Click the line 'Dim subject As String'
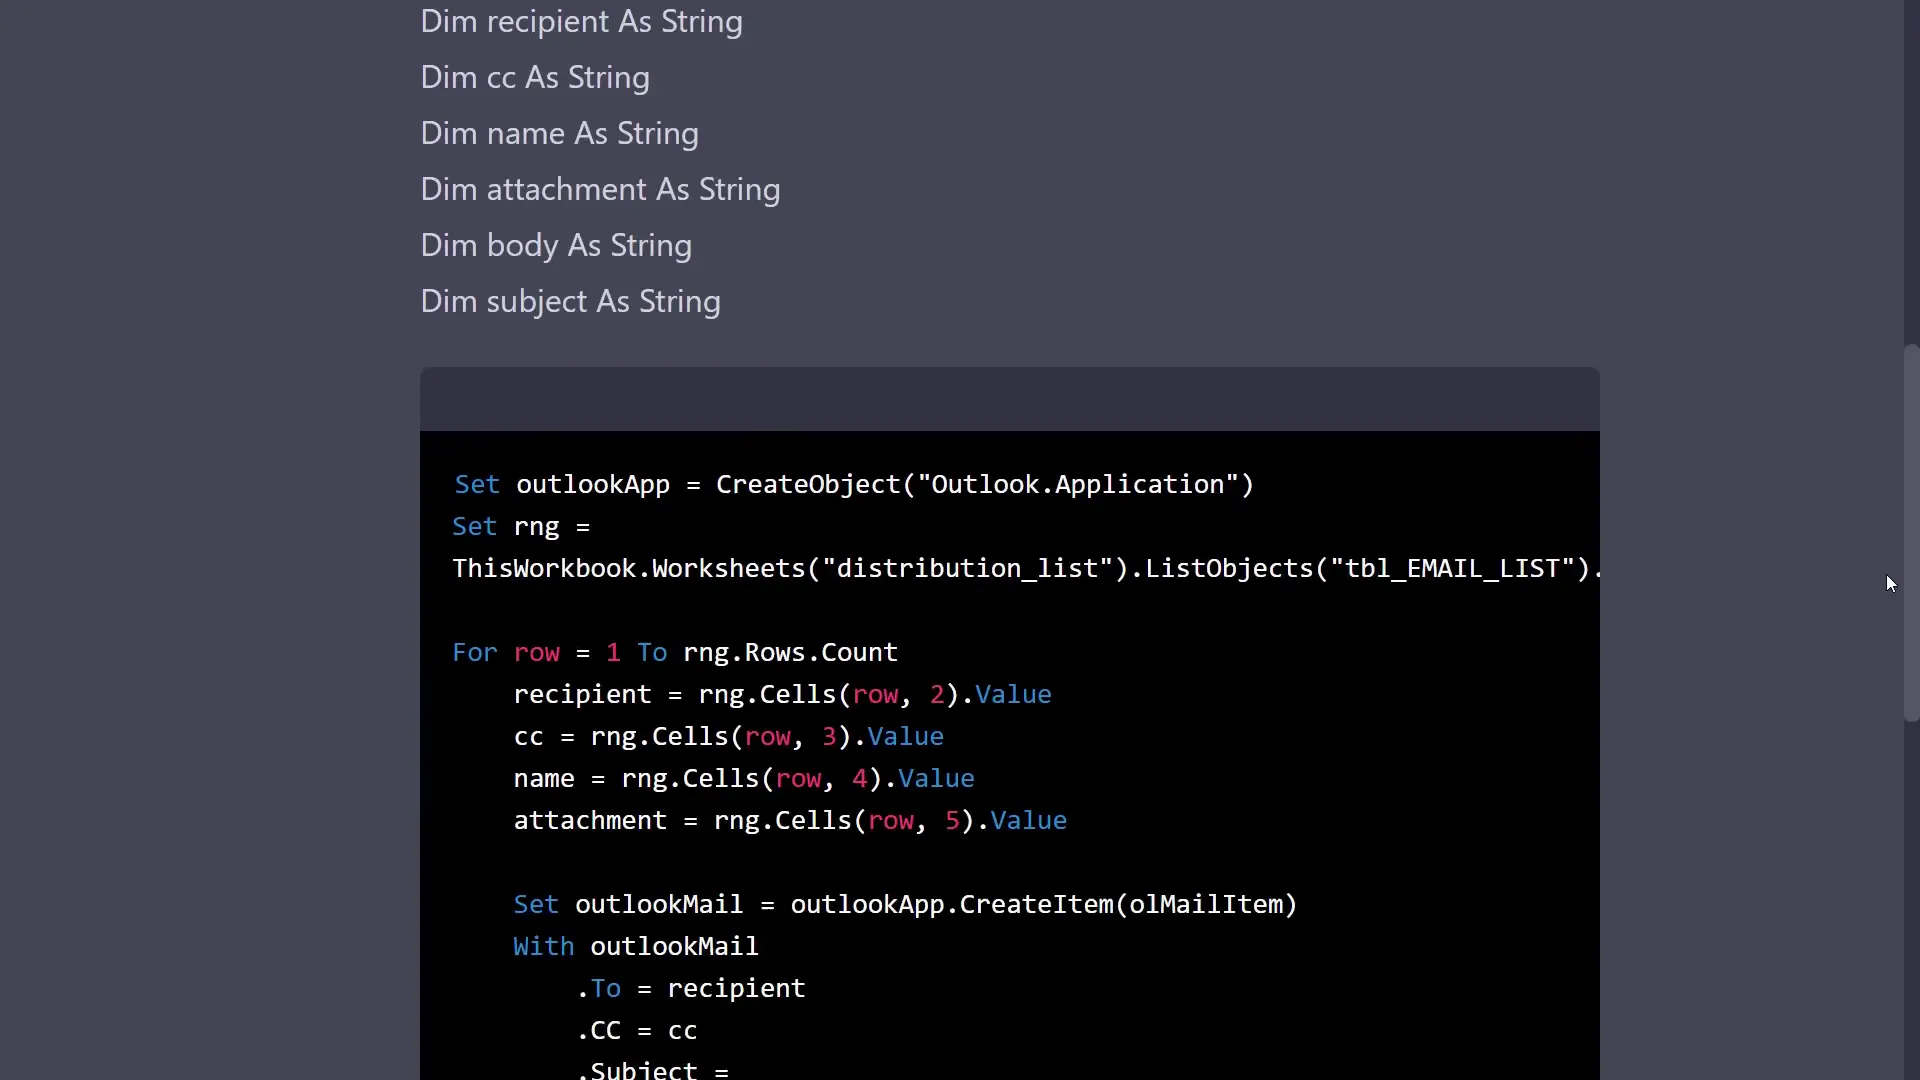 click(570, 301)
